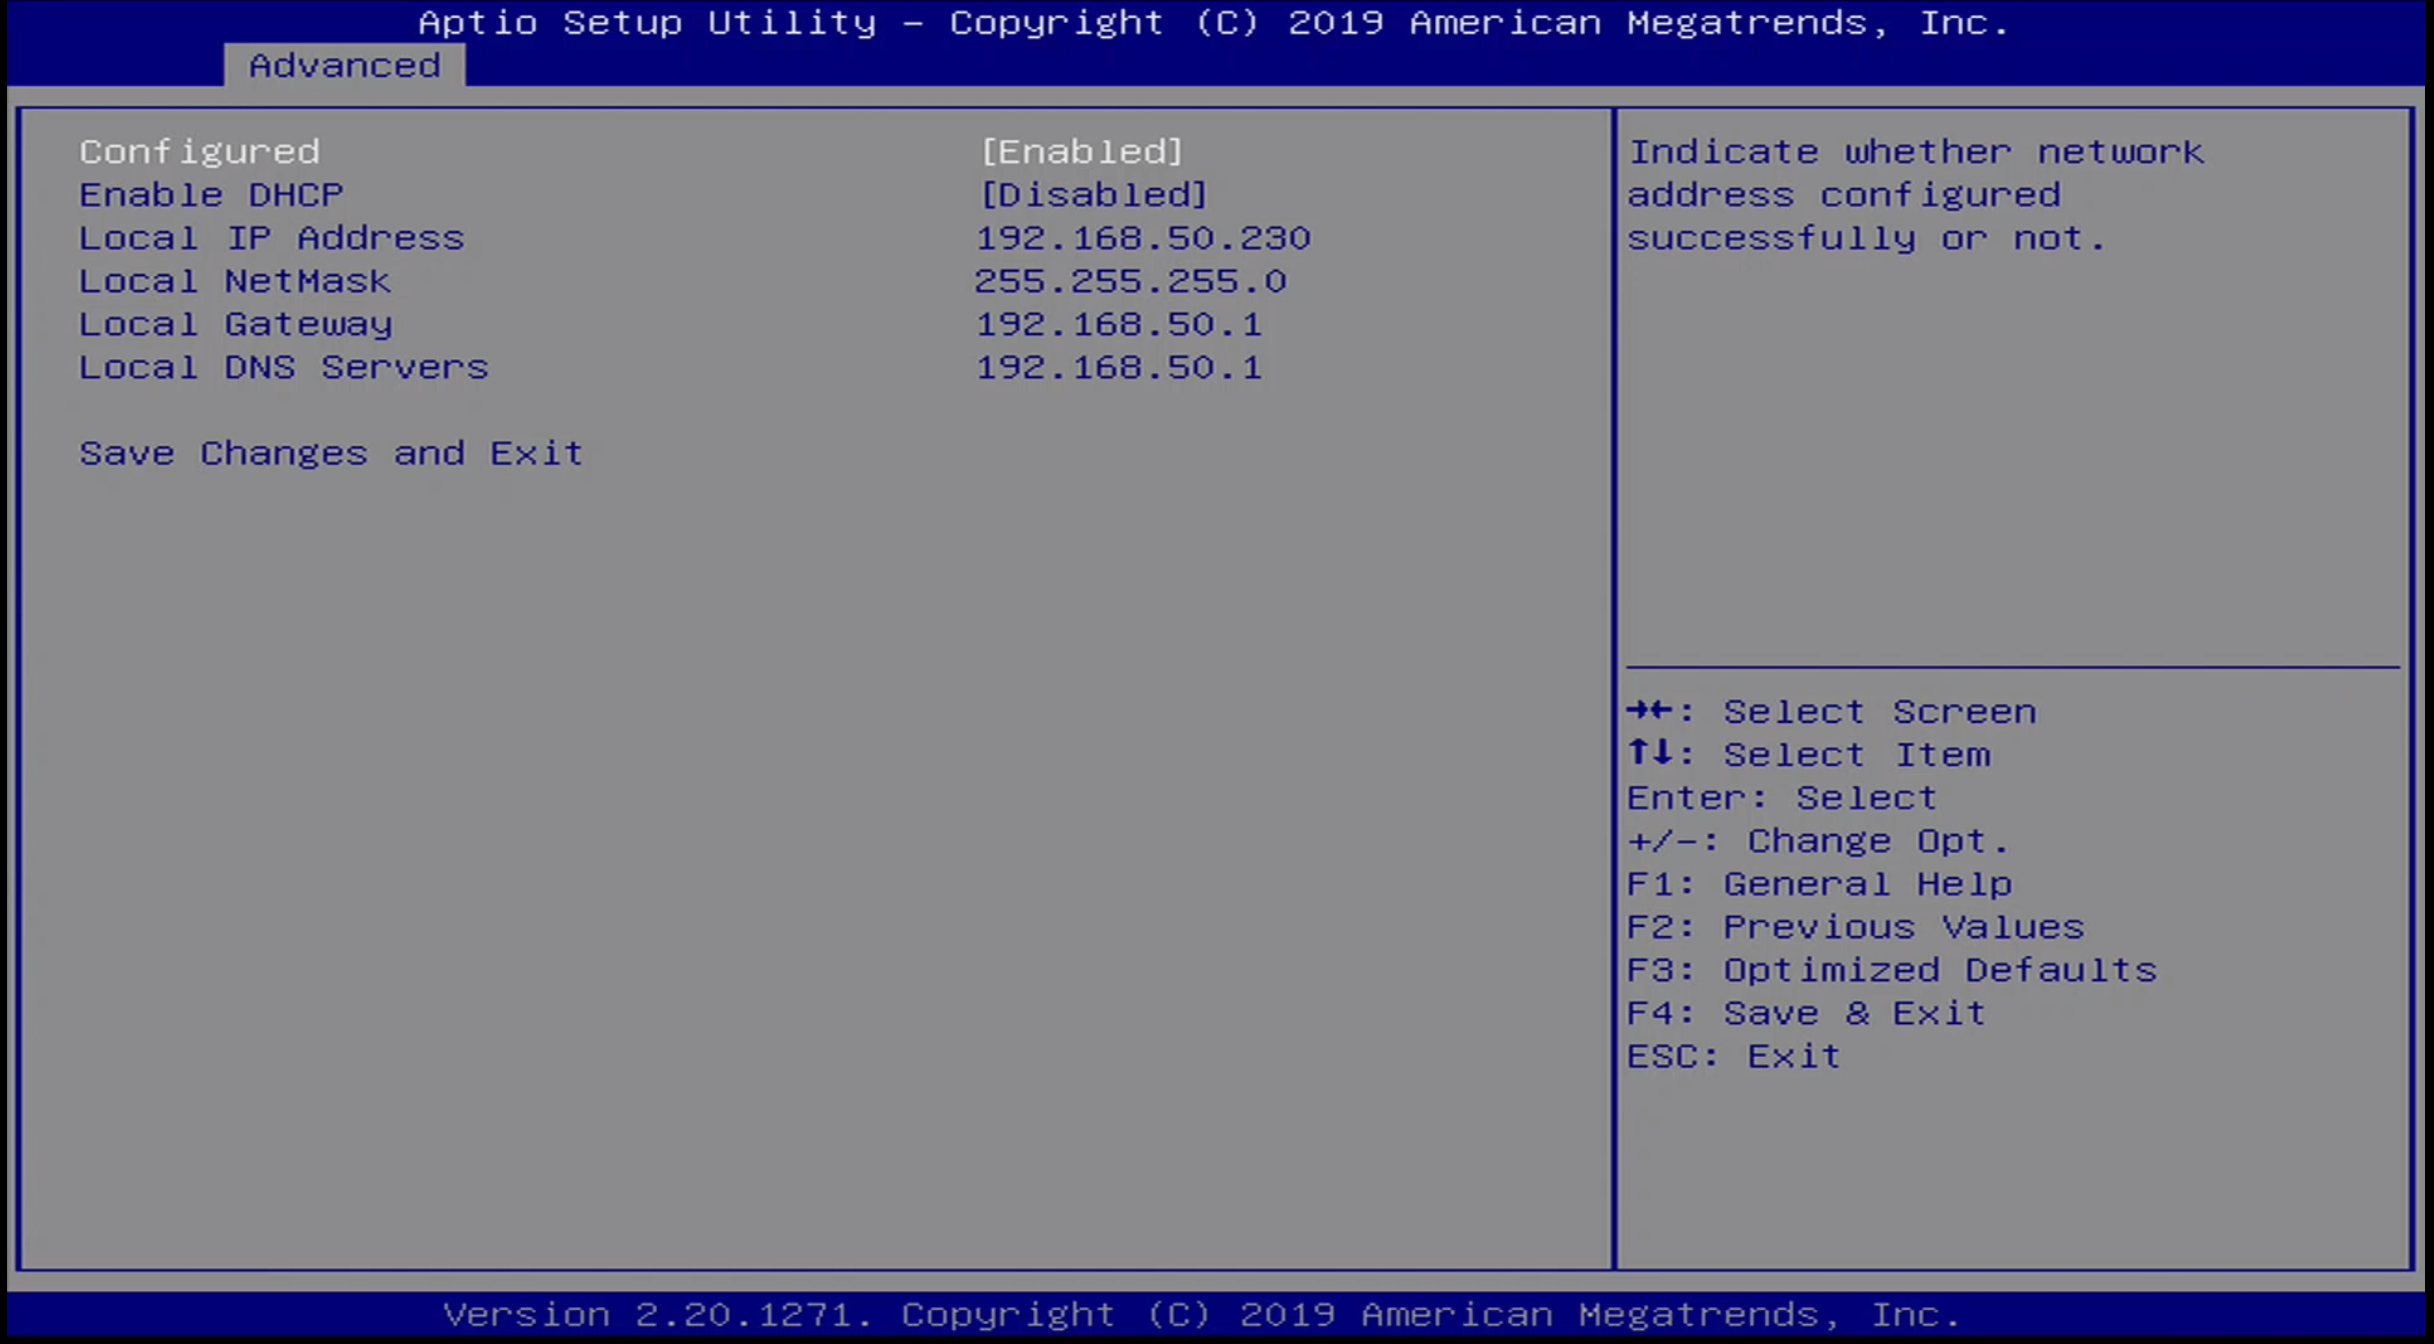Click the F4: Save & Exit hint
Screen dimensions: 2434x1344
[x=1807, y=1013]
